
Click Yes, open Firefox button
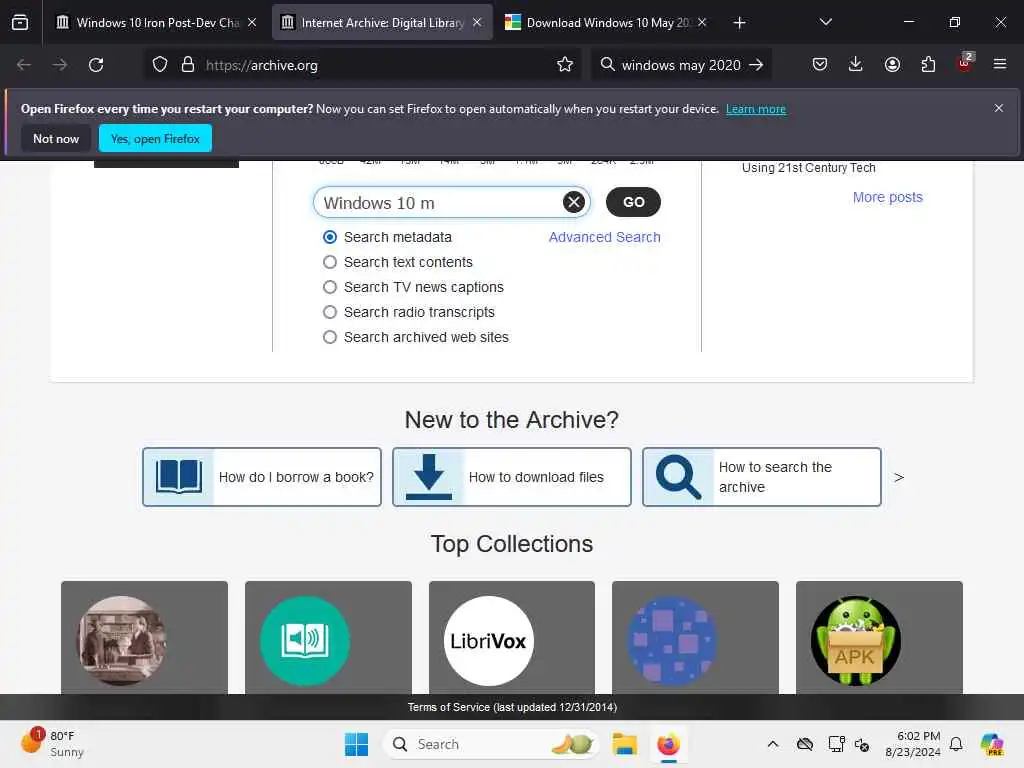(x=155, y=138)
